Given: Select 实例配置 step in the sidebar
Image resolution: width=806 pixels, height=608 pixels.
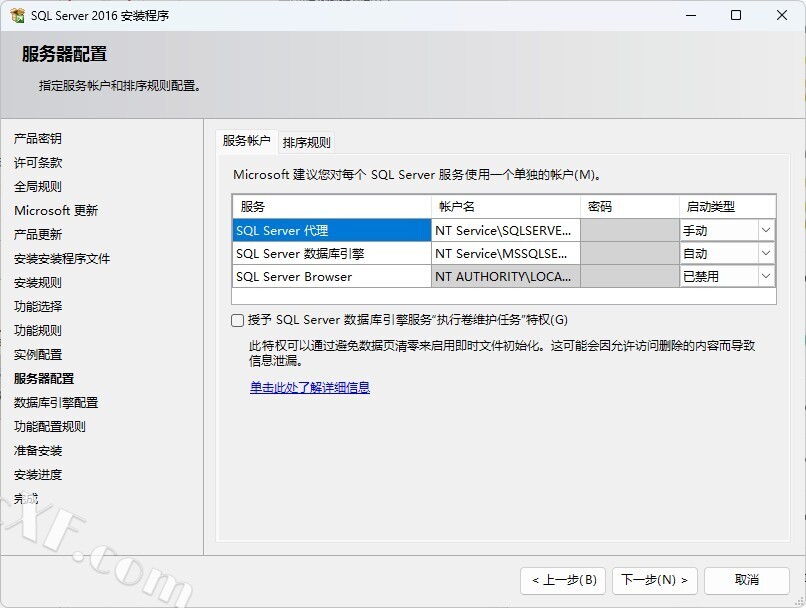Looking at the screenshot, I should (38, 355).
